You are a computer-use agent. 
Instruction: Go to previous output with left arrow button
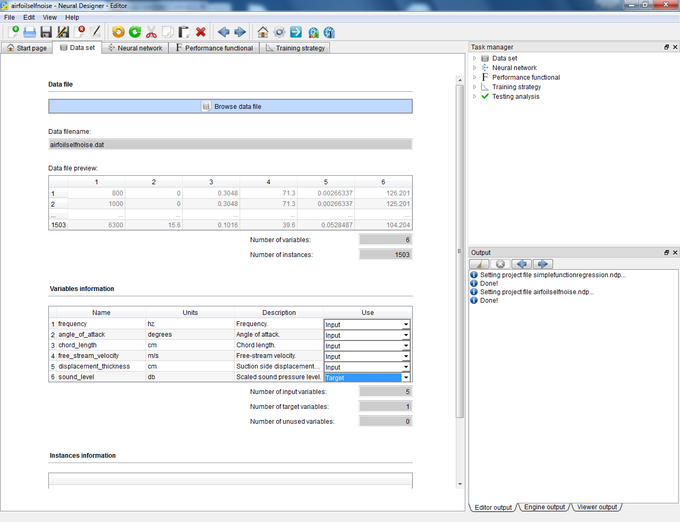coord(522,264)
